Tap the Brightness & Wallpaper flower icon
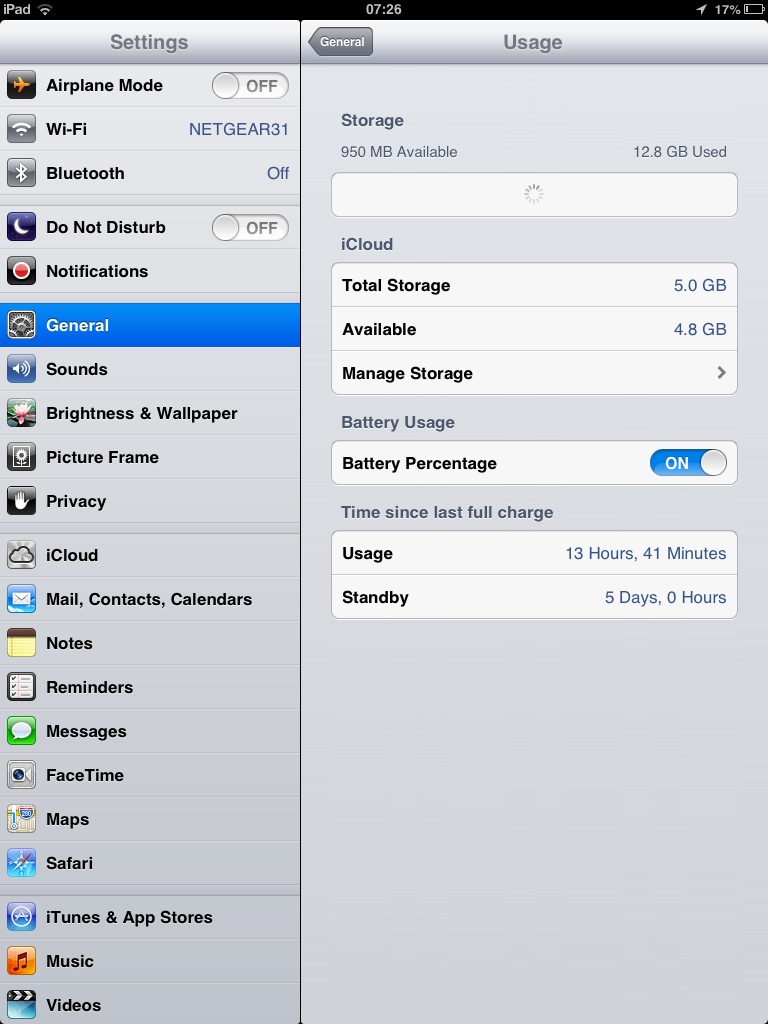Screen dimensions: 768x1024 (x=21, y=413)
